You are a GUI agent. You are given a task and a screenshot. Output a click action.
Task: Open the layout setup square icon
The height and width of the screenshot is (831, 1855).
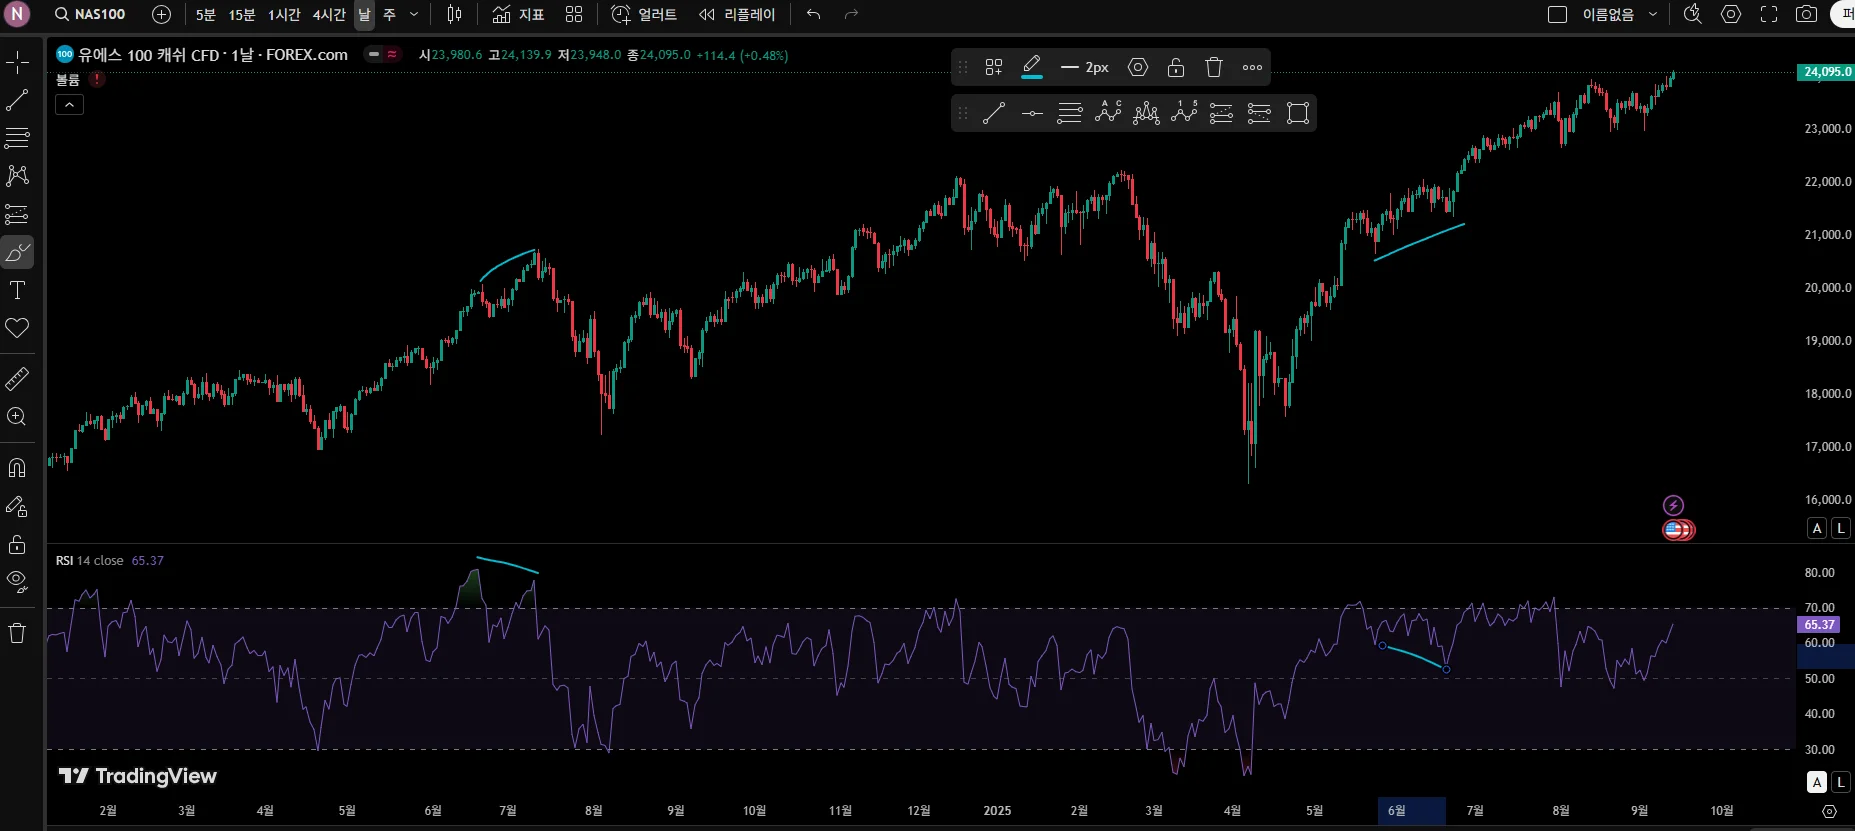click(1557, 14)
